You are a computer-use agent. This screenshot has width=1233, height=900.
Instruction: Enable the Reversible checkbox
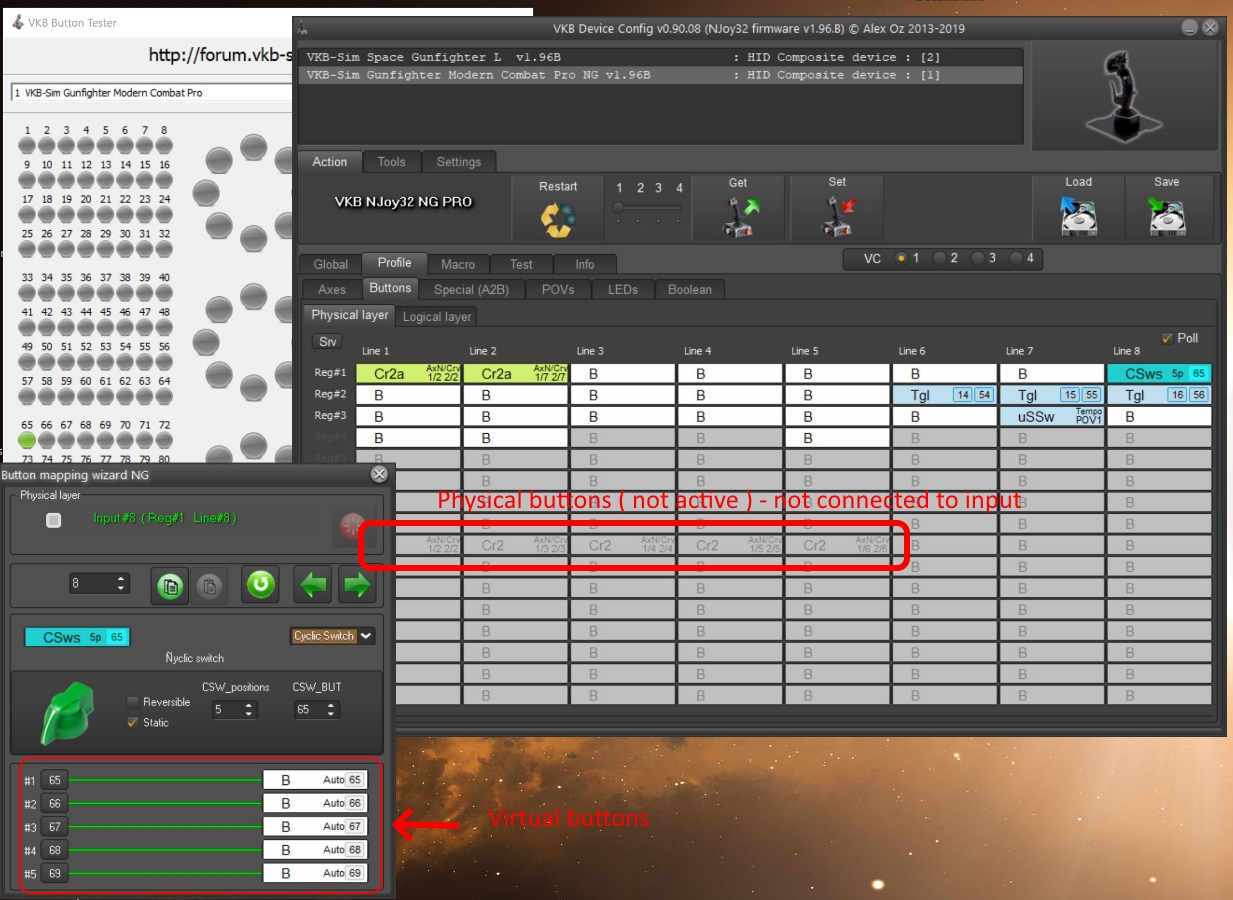133,702
